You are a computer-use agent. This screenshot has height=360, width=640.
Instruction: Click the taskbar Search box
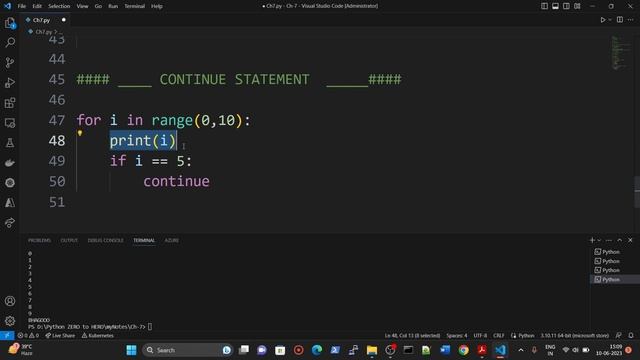[188, 350]
